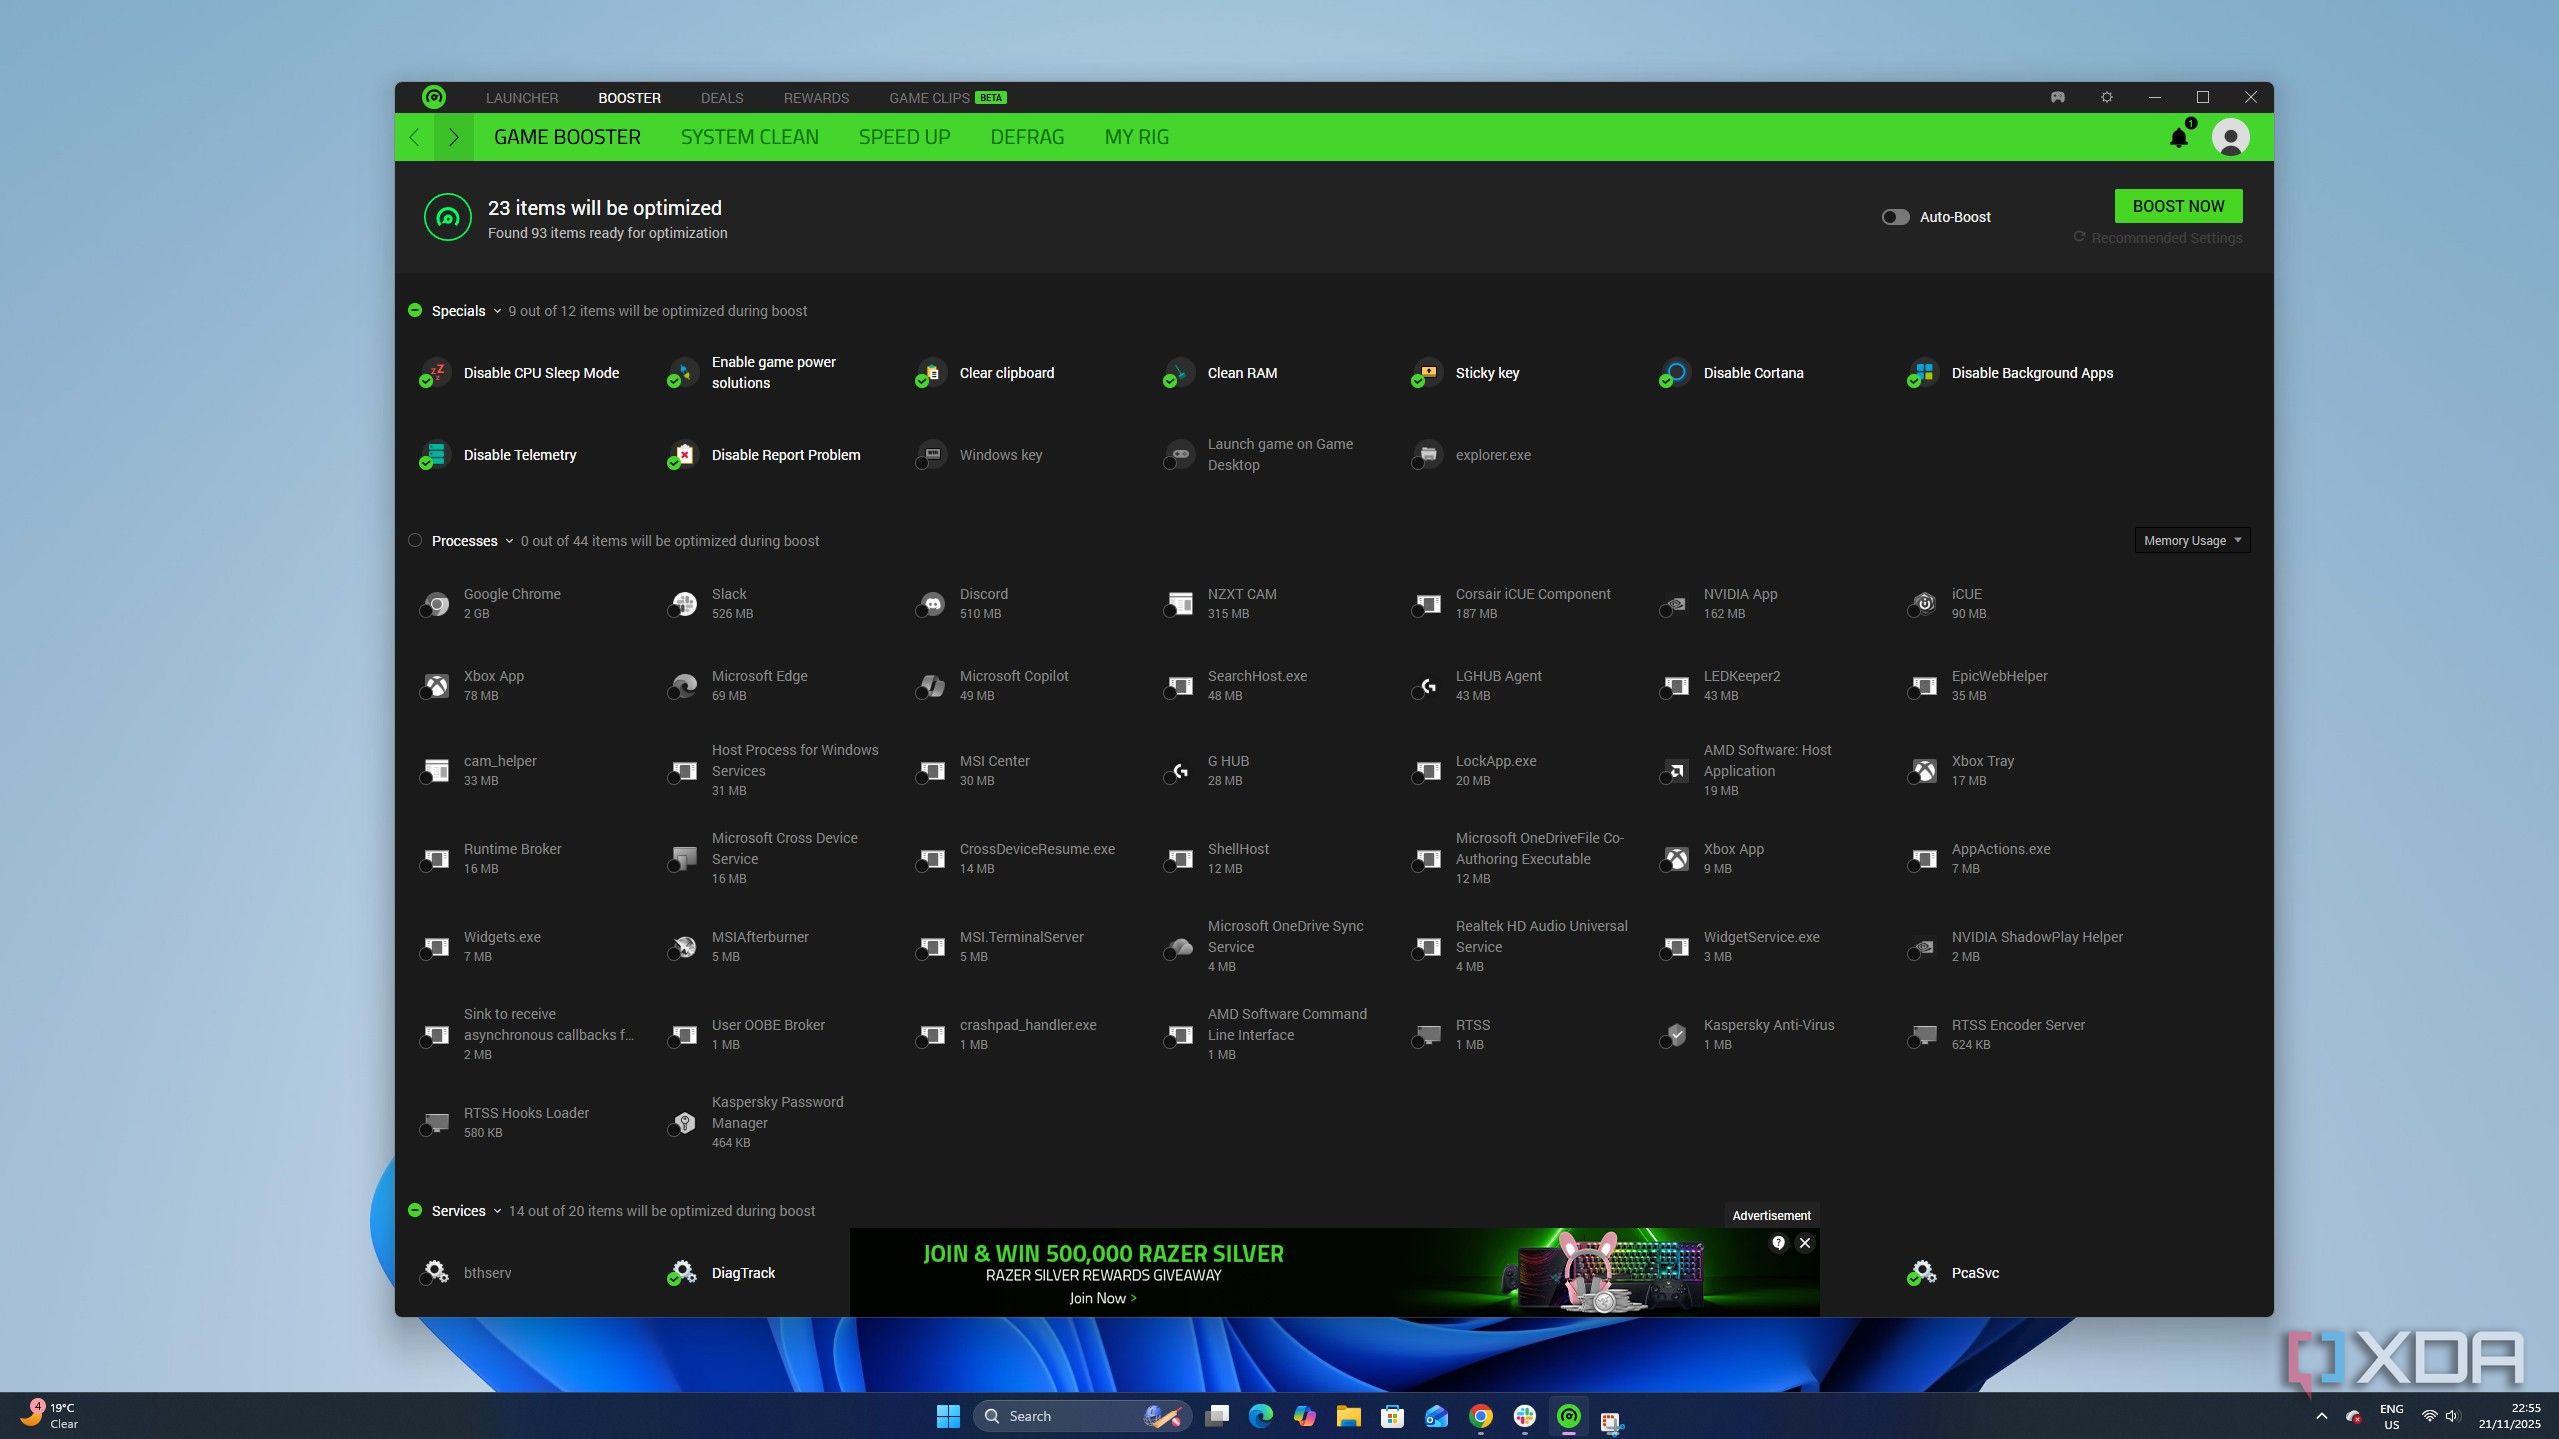
Task: Click the notification bell icon
Action: click(x=2178, y=137)
